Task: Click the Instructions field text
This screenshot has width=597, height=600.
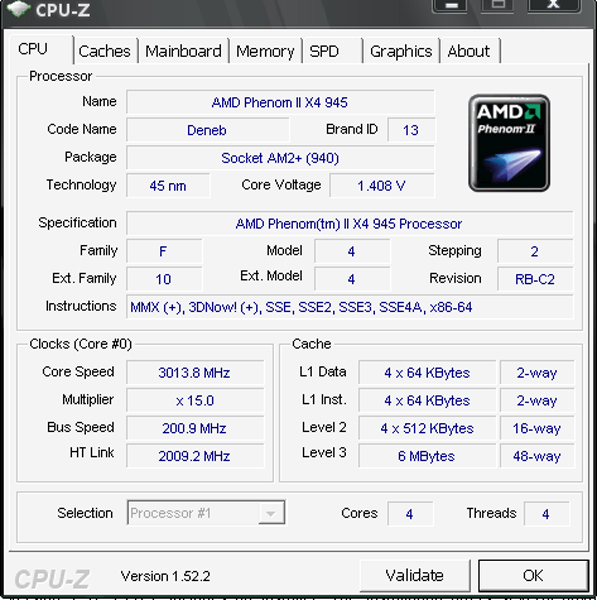Action: pos(301,307)
